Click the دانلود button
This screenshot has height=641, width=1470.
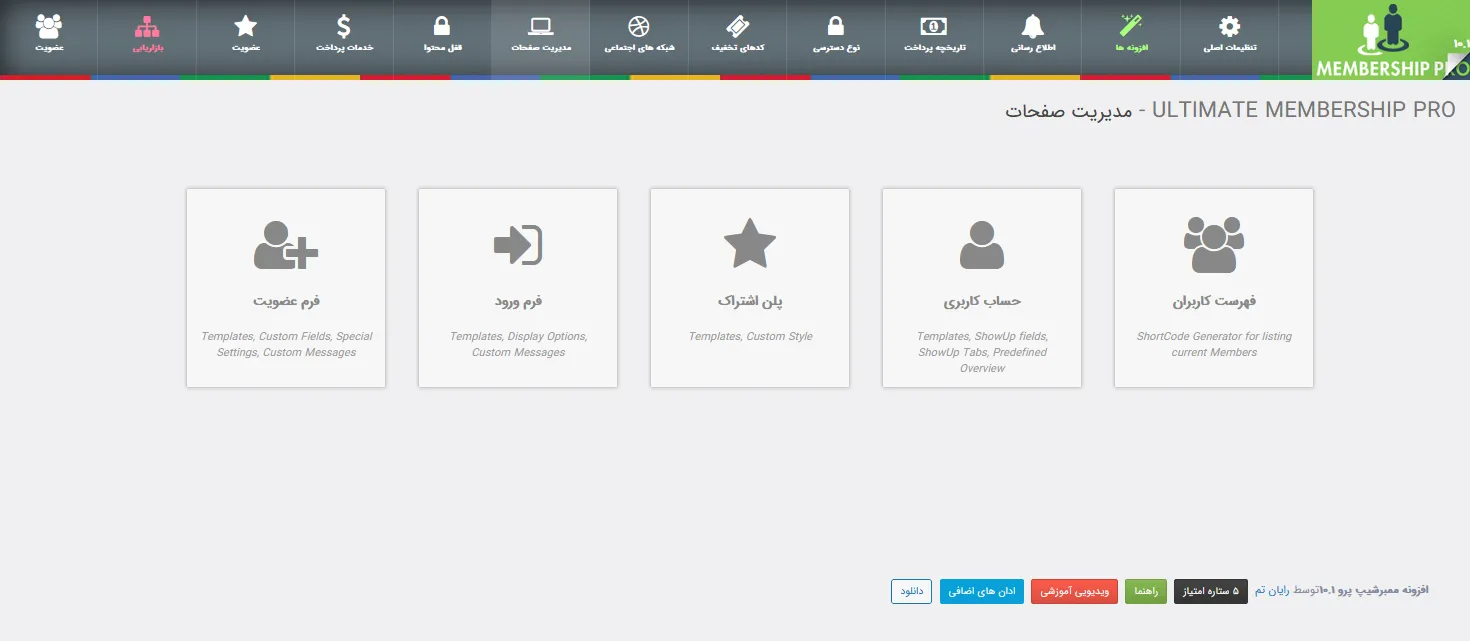click(x=912, y=591)
